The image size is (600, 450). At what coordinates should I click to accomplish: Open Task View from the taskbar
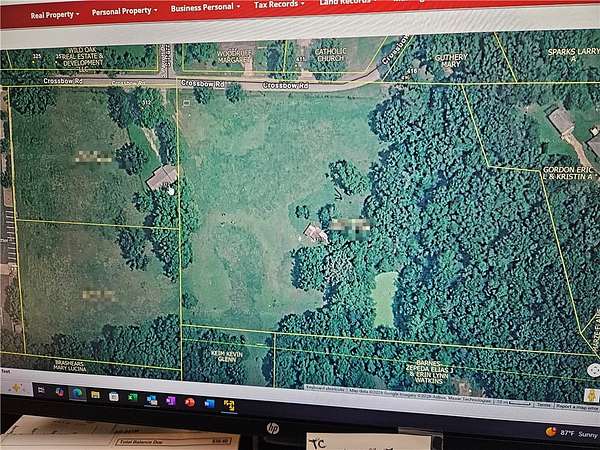pyautogui.click(x=41, y=390)
